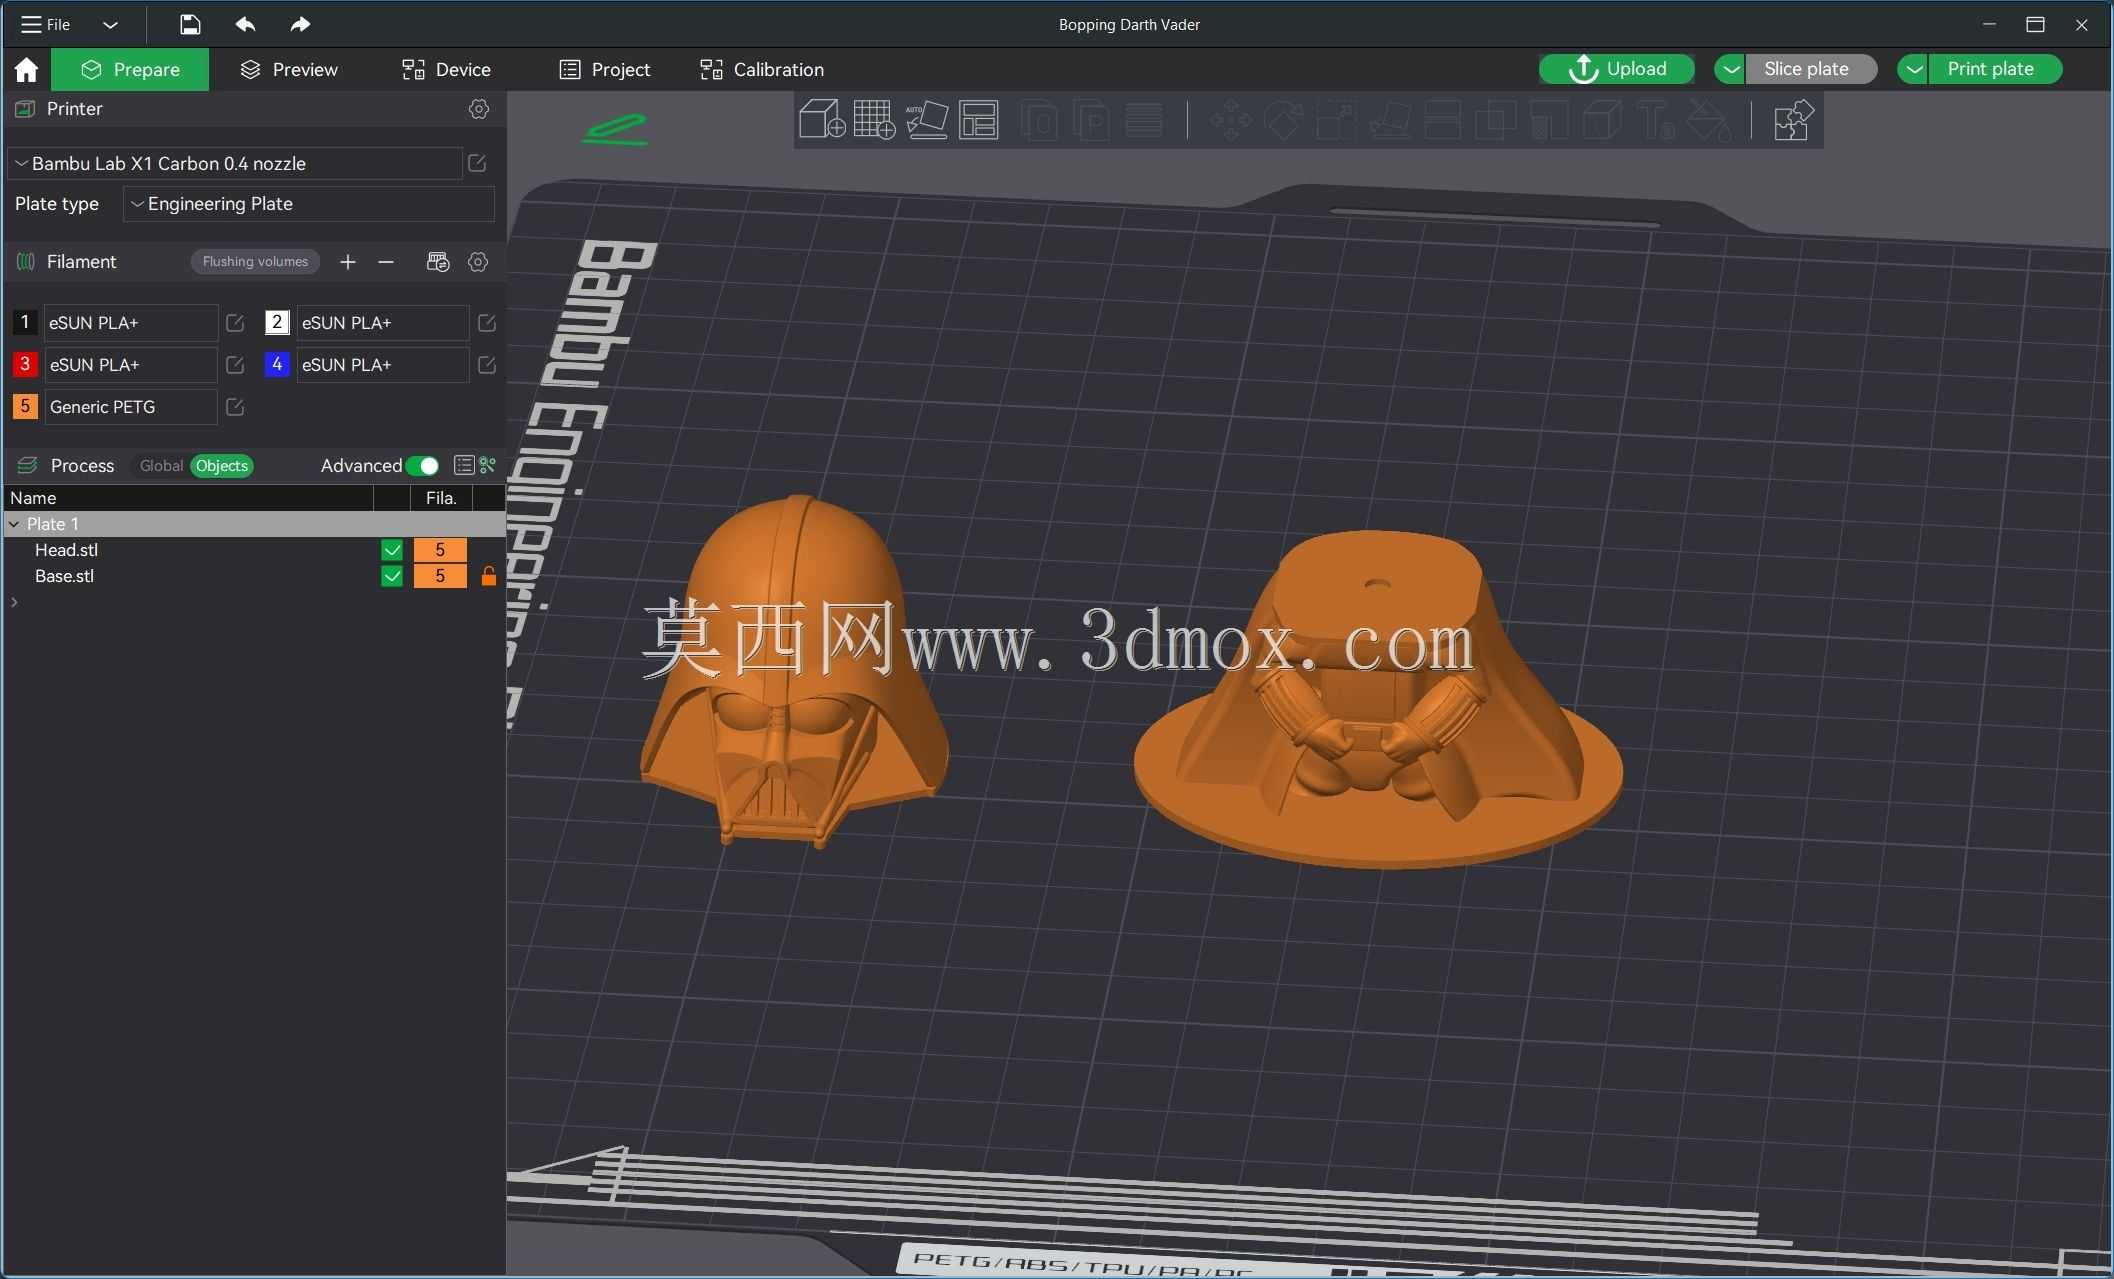Edit the Bambu Lab X1 Carbon printer preset
The height and width of the screenshot is (1279, 2114).
tap(477, 163)
